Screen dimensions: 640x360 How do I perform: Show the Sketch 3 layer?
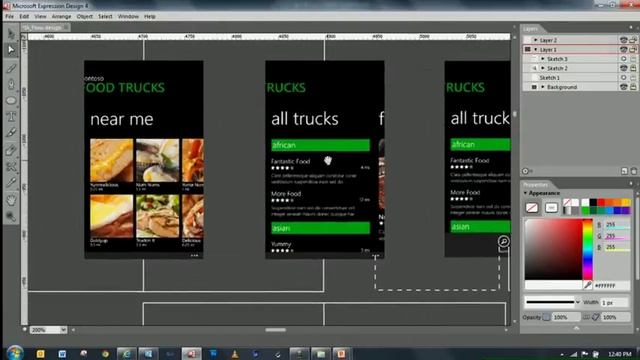[x=623, y=59]
